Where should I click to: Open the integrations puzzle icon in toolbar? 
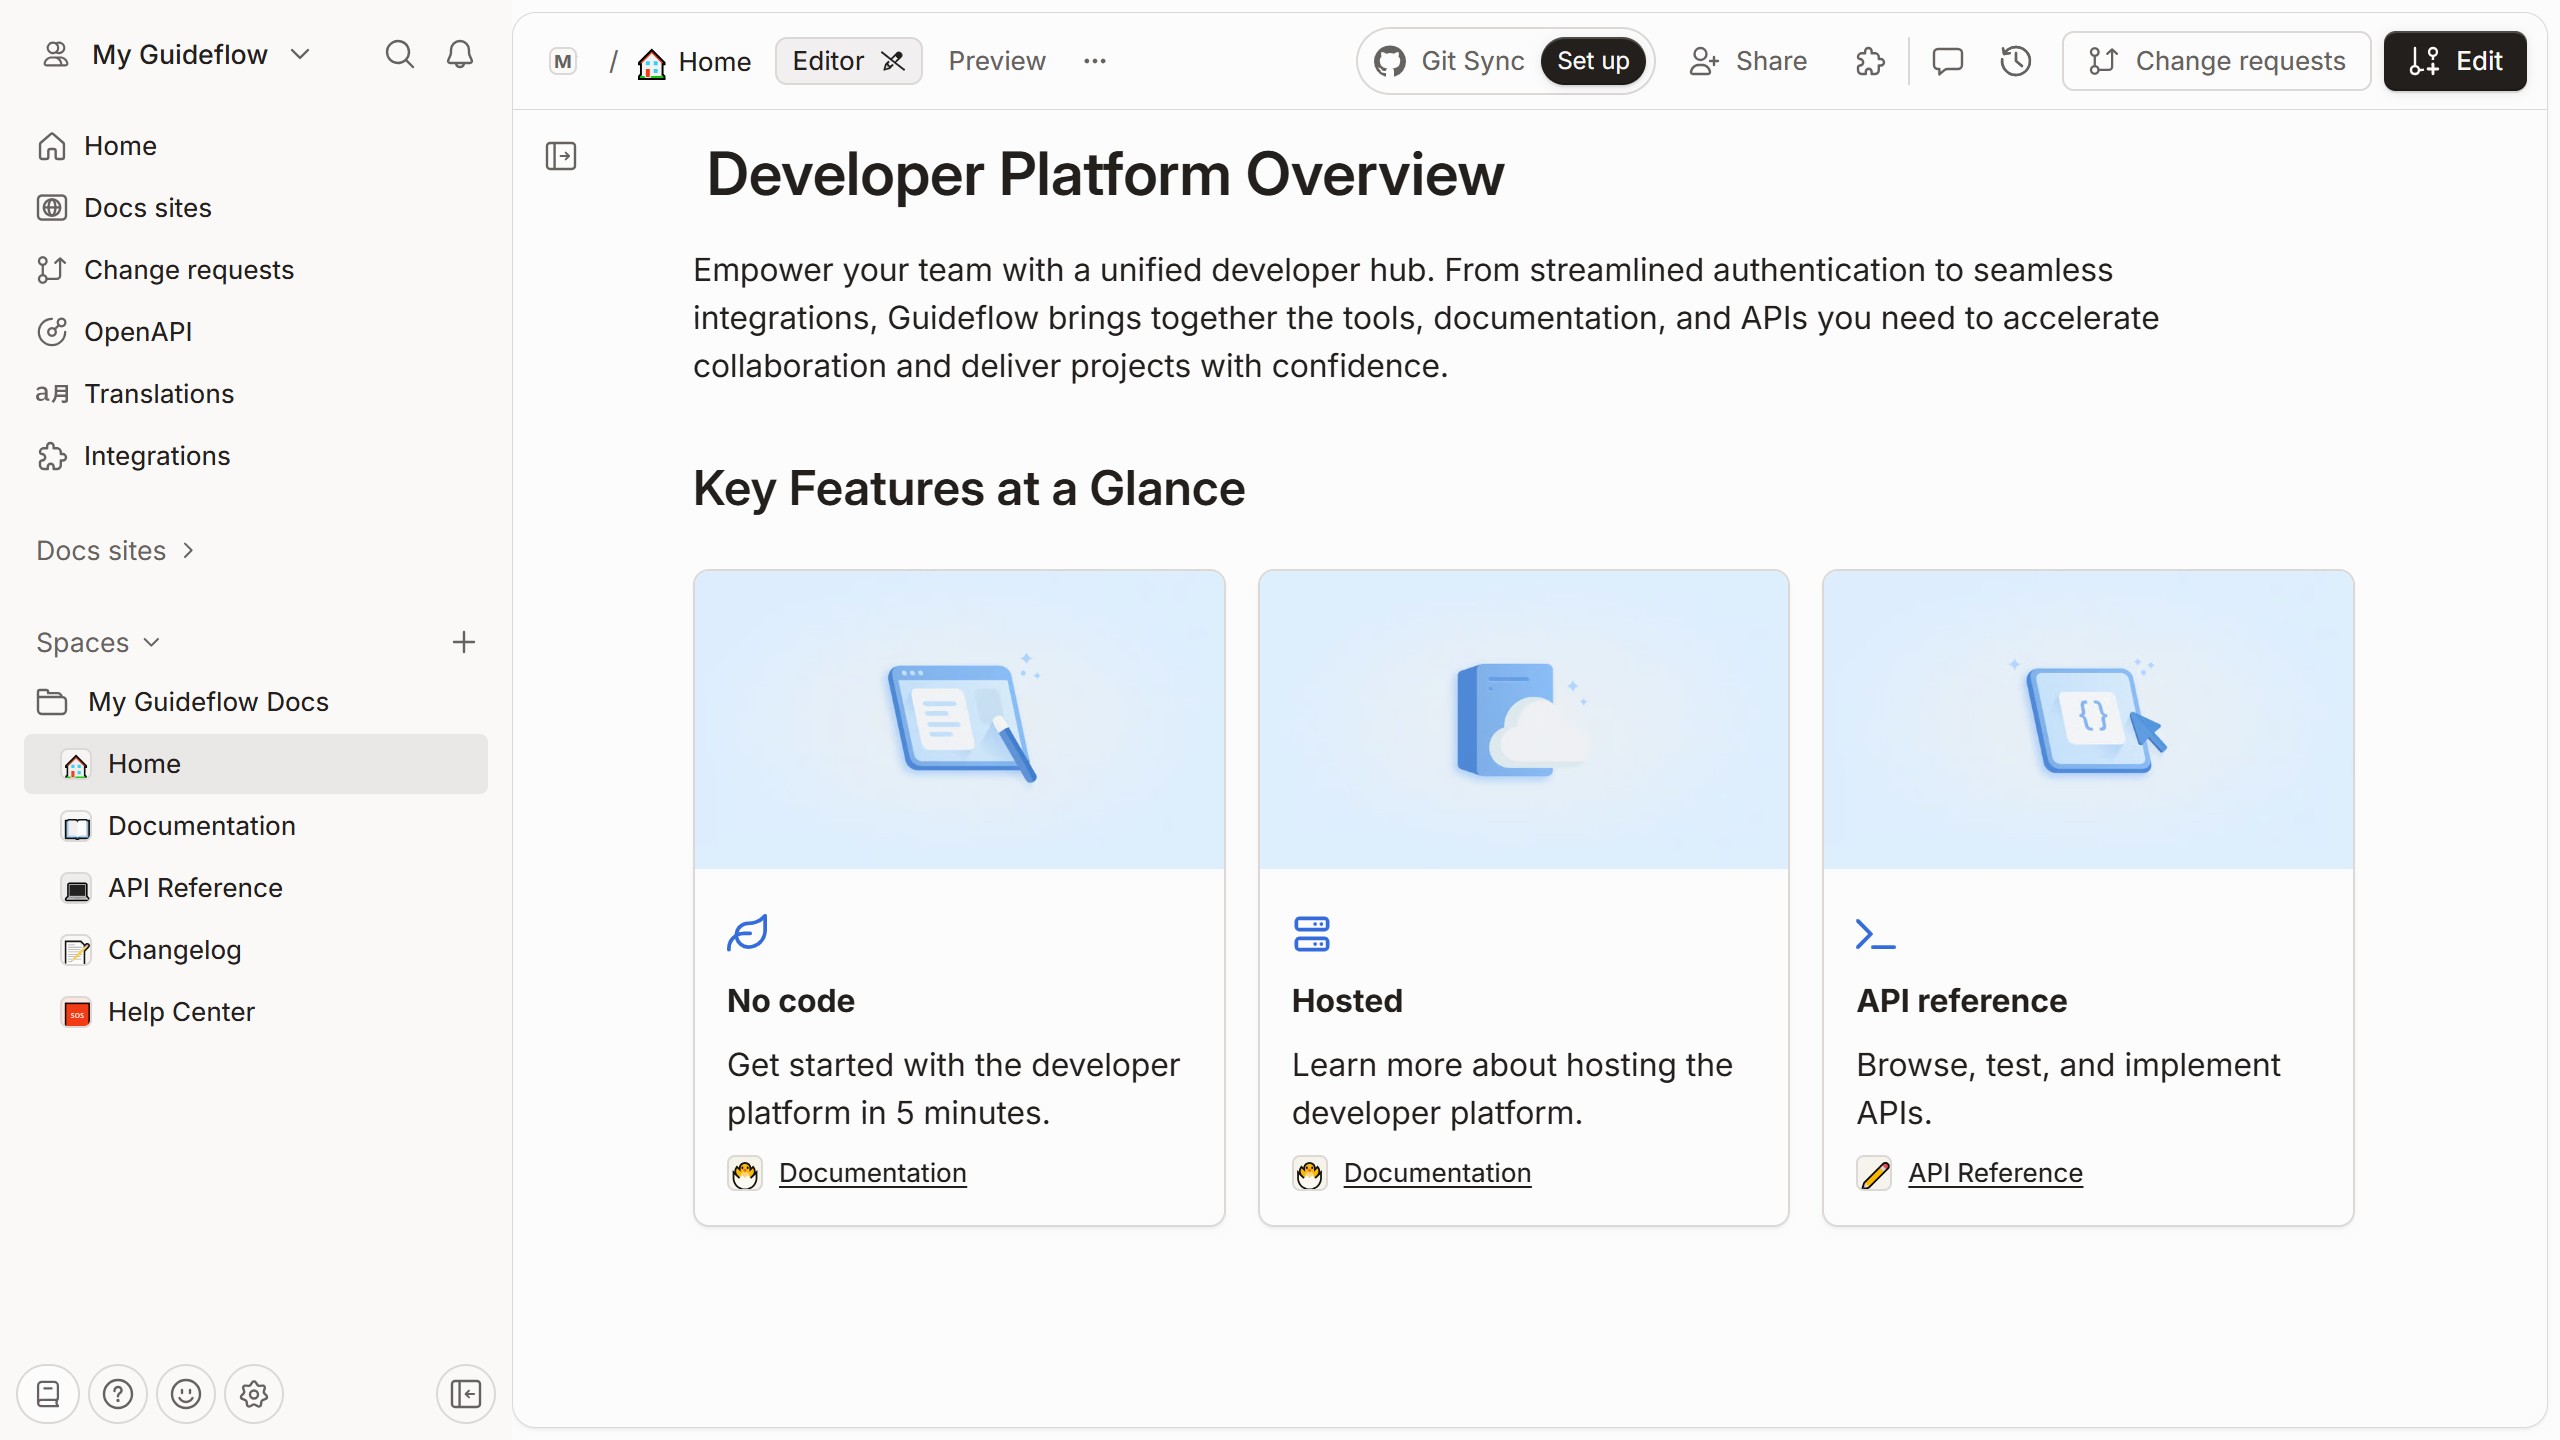(1870, 61)
